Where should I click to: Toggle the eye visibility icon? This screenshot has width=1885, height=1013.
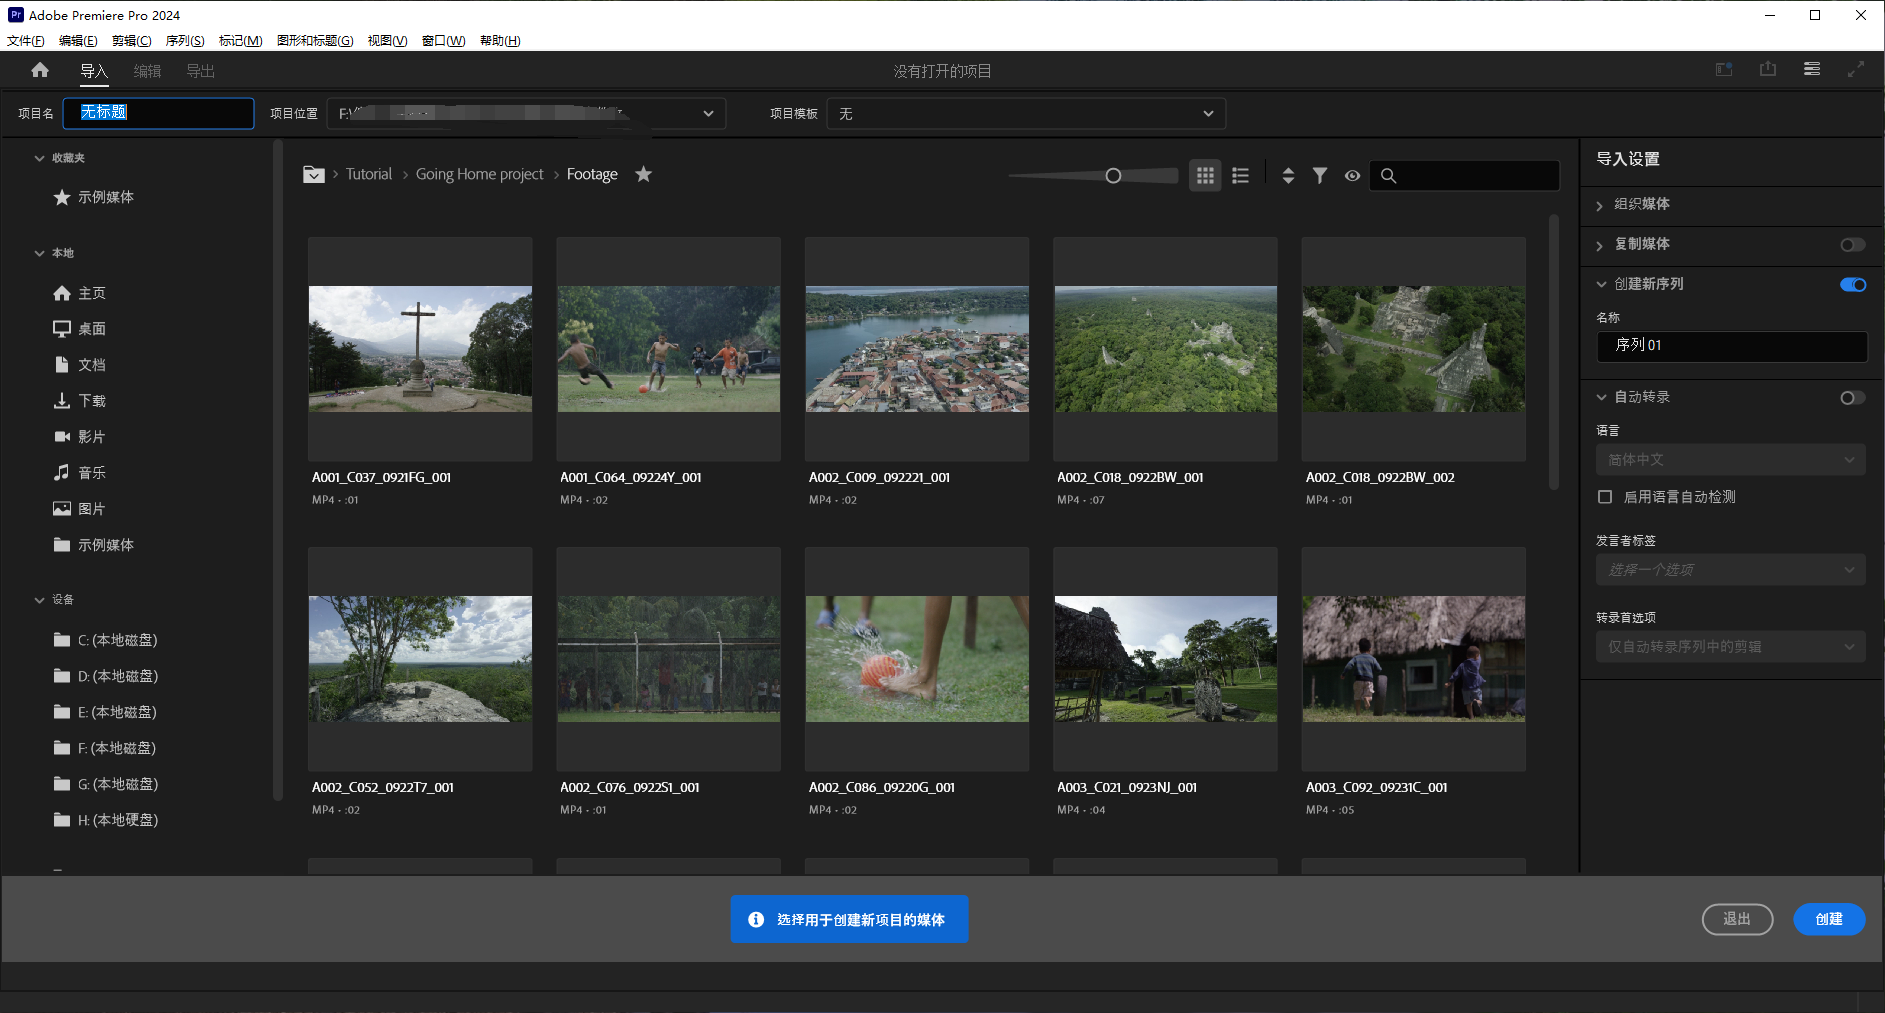coord(1352,176)
